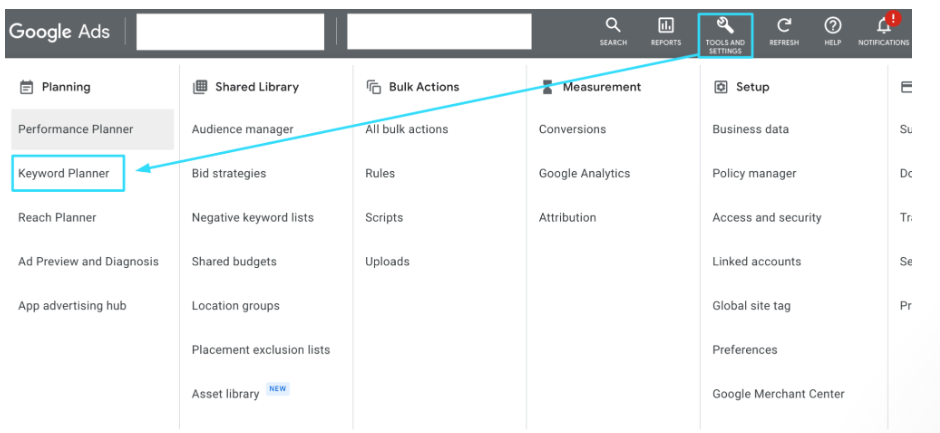Open Global site tag
The width and height of the screenshot is (940, 433).
751,306
